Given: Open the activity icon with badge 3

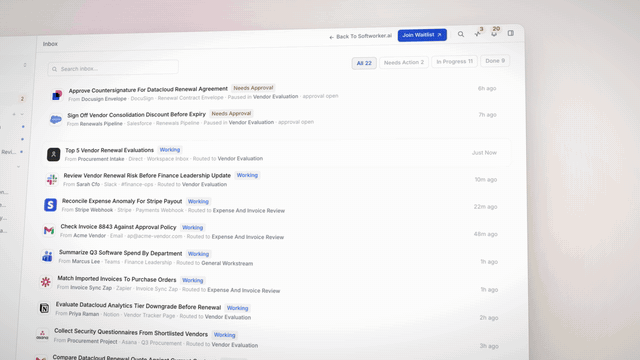Looking at the screenshot, I should pyautogui.click(x=477, y=33).
